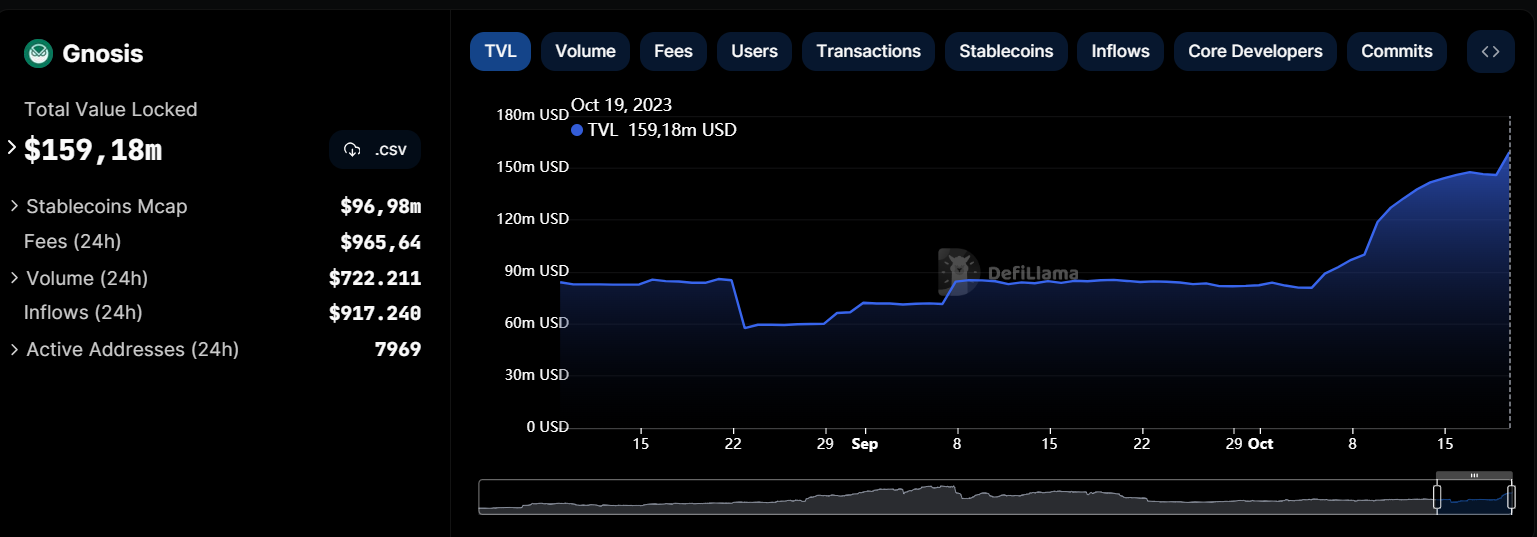Click the $917.240 inflows value
This screenshot has height=537, width=1537.
pyautogui.click(x=375, y=313)
